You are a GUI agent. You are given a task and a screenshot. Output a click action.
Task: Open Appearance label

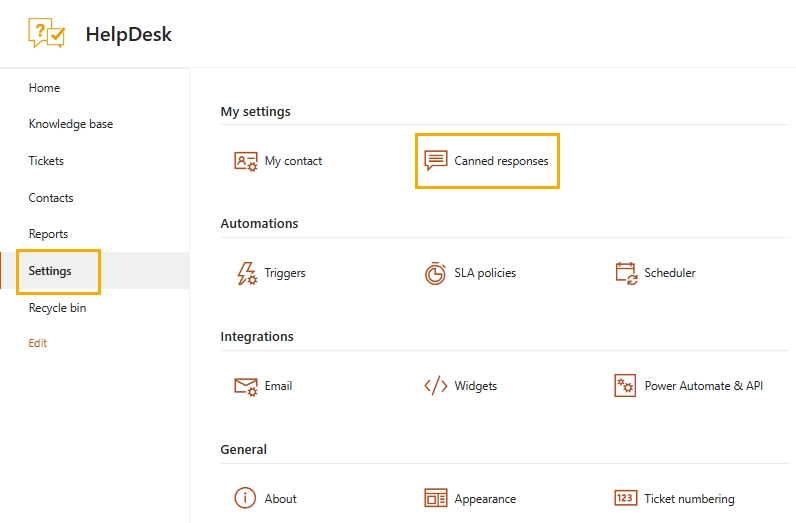[x=485, y=499]
